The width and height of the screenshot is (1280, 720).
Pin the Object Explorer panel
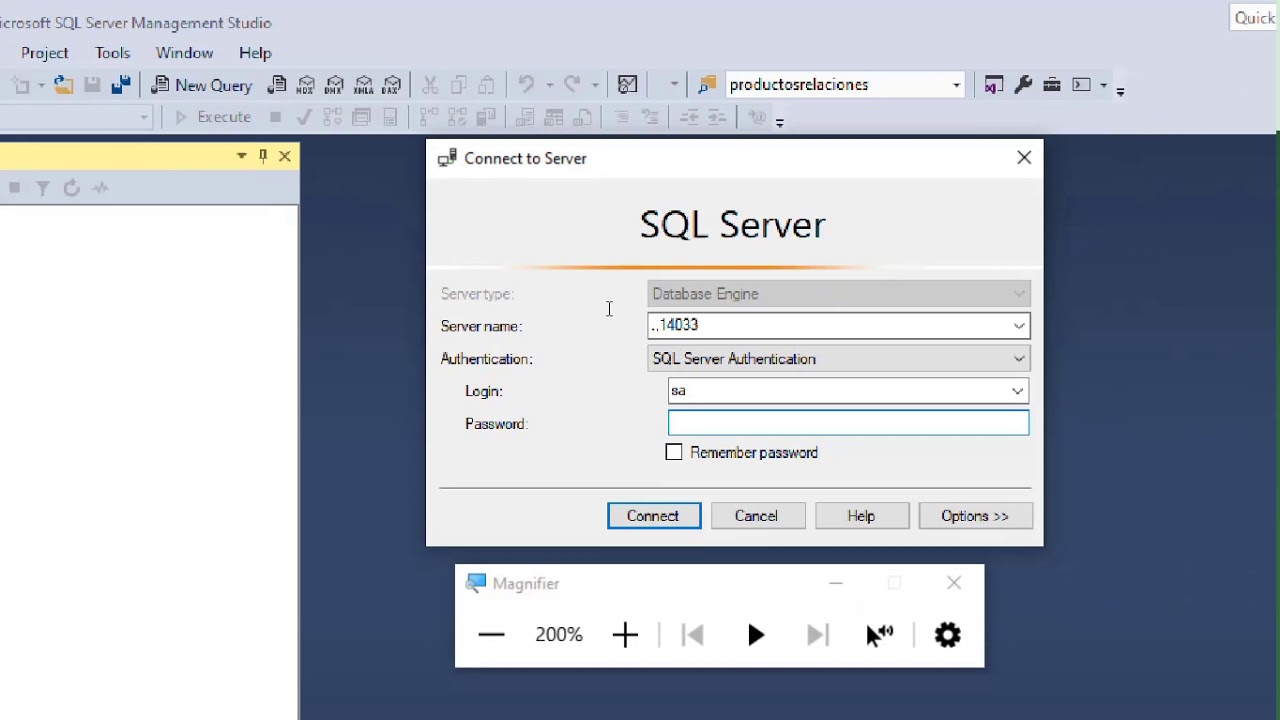click(x=263, y=156)
